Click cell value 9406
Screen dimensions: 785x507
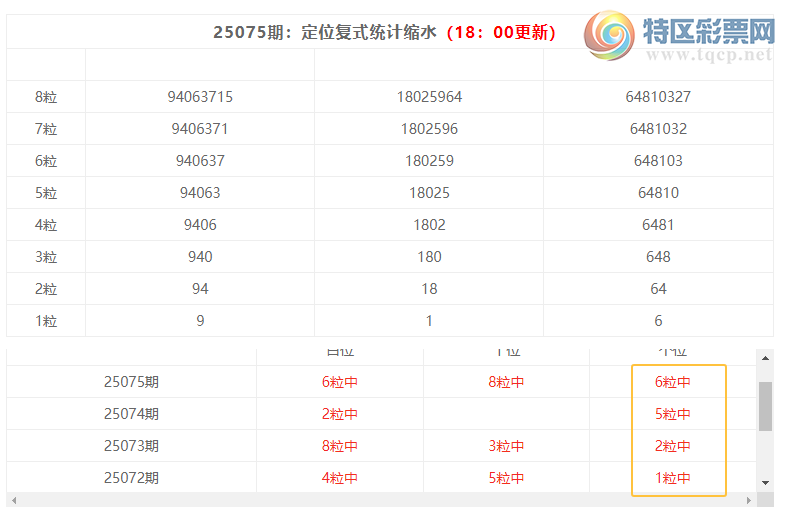point(200,225)
